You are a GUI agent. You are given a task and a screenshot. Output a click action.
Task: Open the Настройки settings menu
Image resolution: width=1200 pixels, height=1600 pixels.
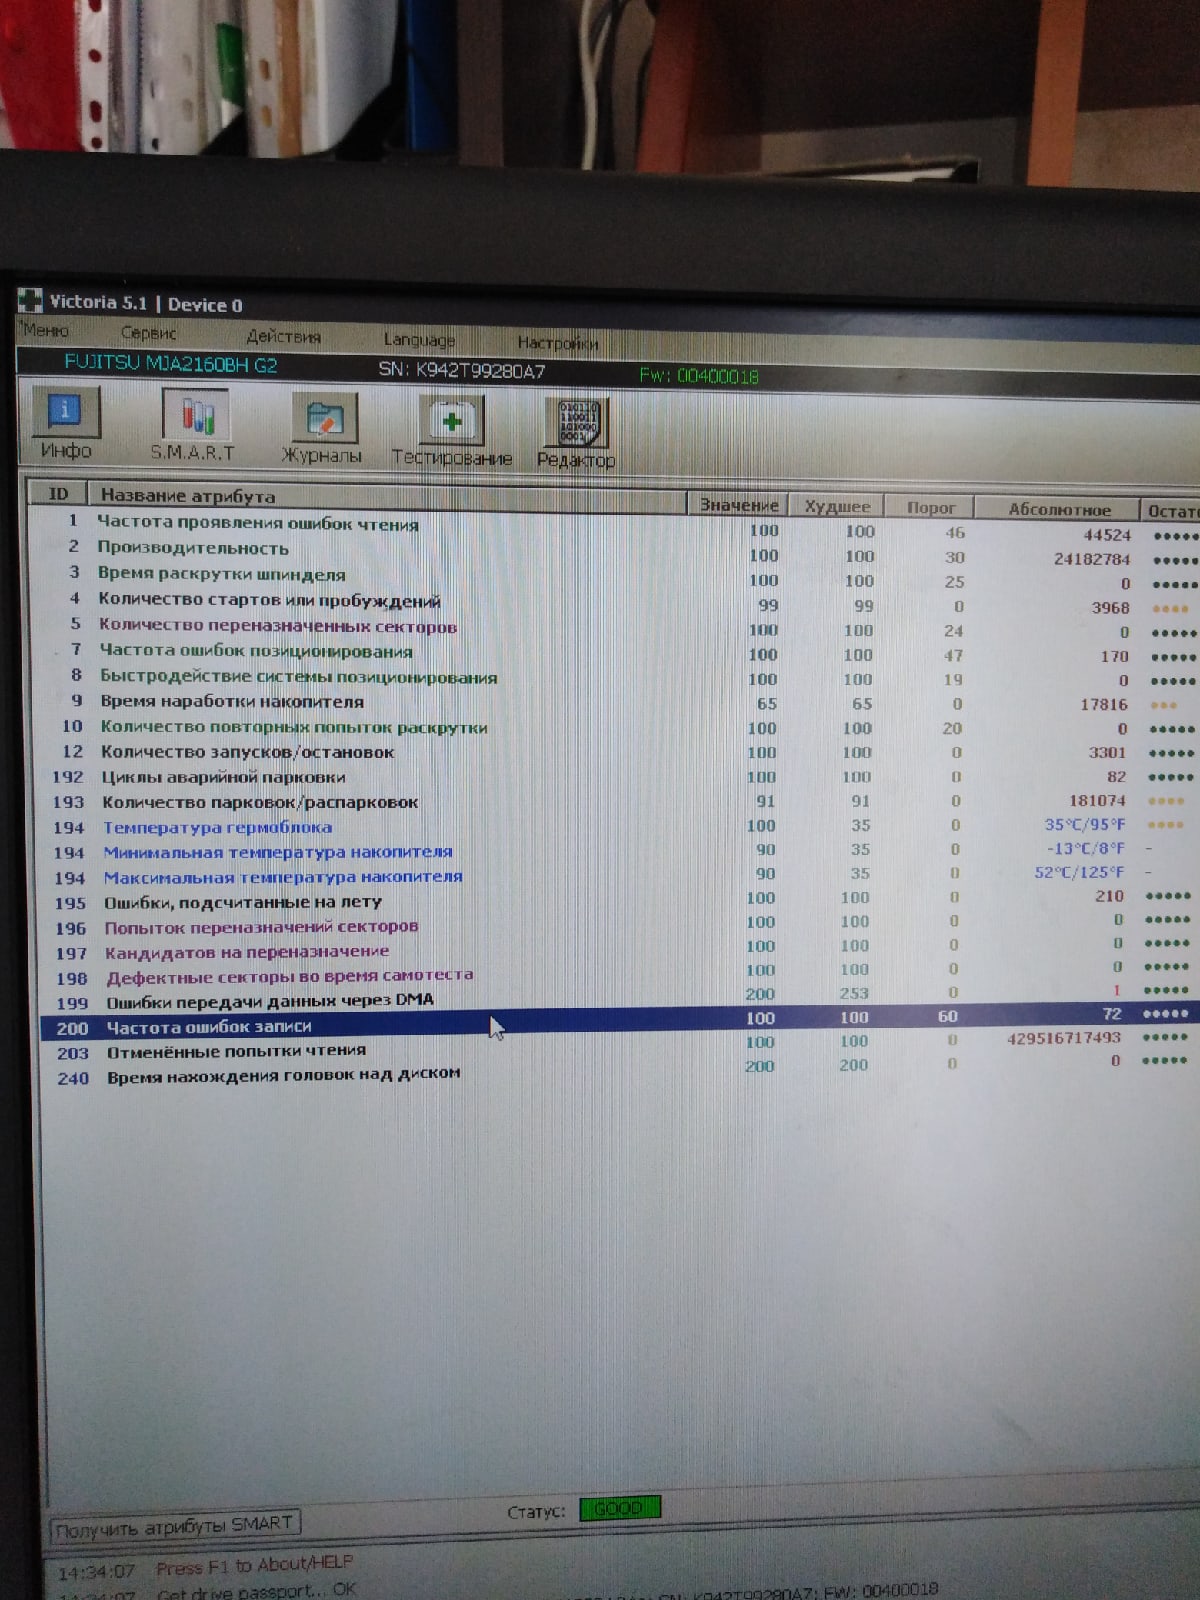pyautogui.click(x=557, y=343)
